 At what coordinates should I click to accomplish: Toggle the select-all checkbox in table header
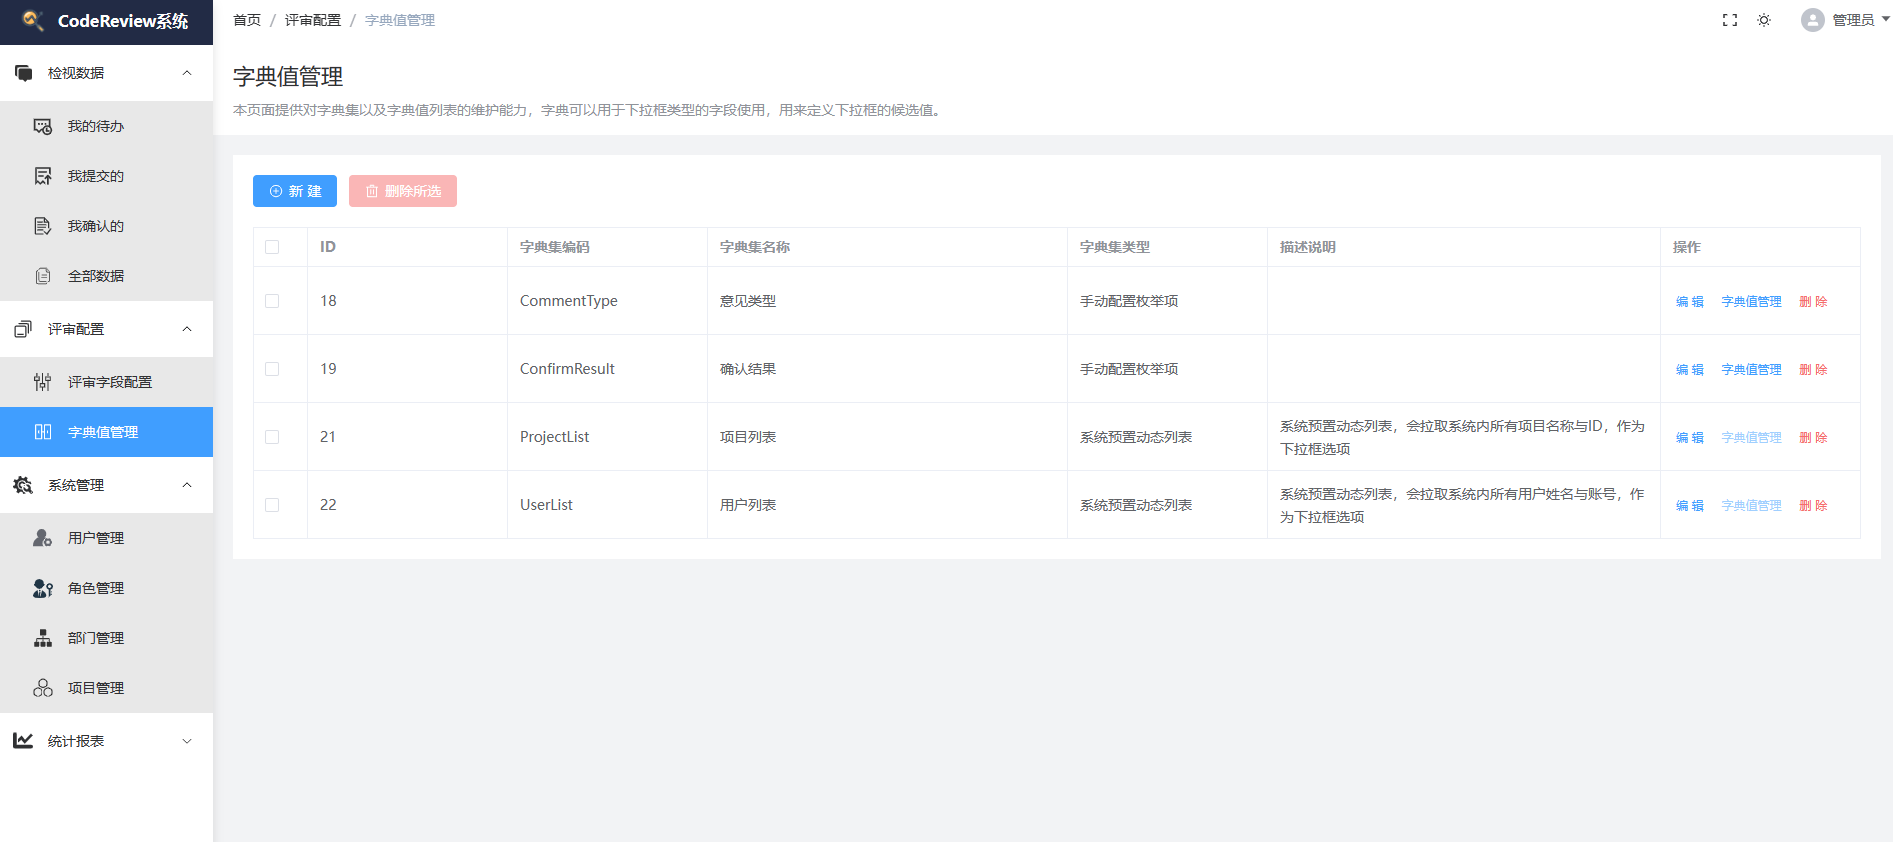click(272, 247)
